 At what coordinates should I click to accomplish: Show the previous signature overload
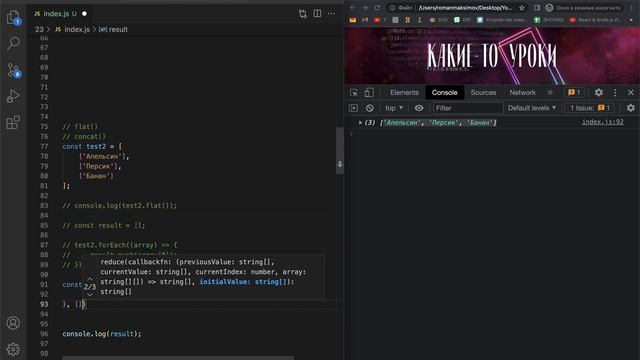(90, 280)
